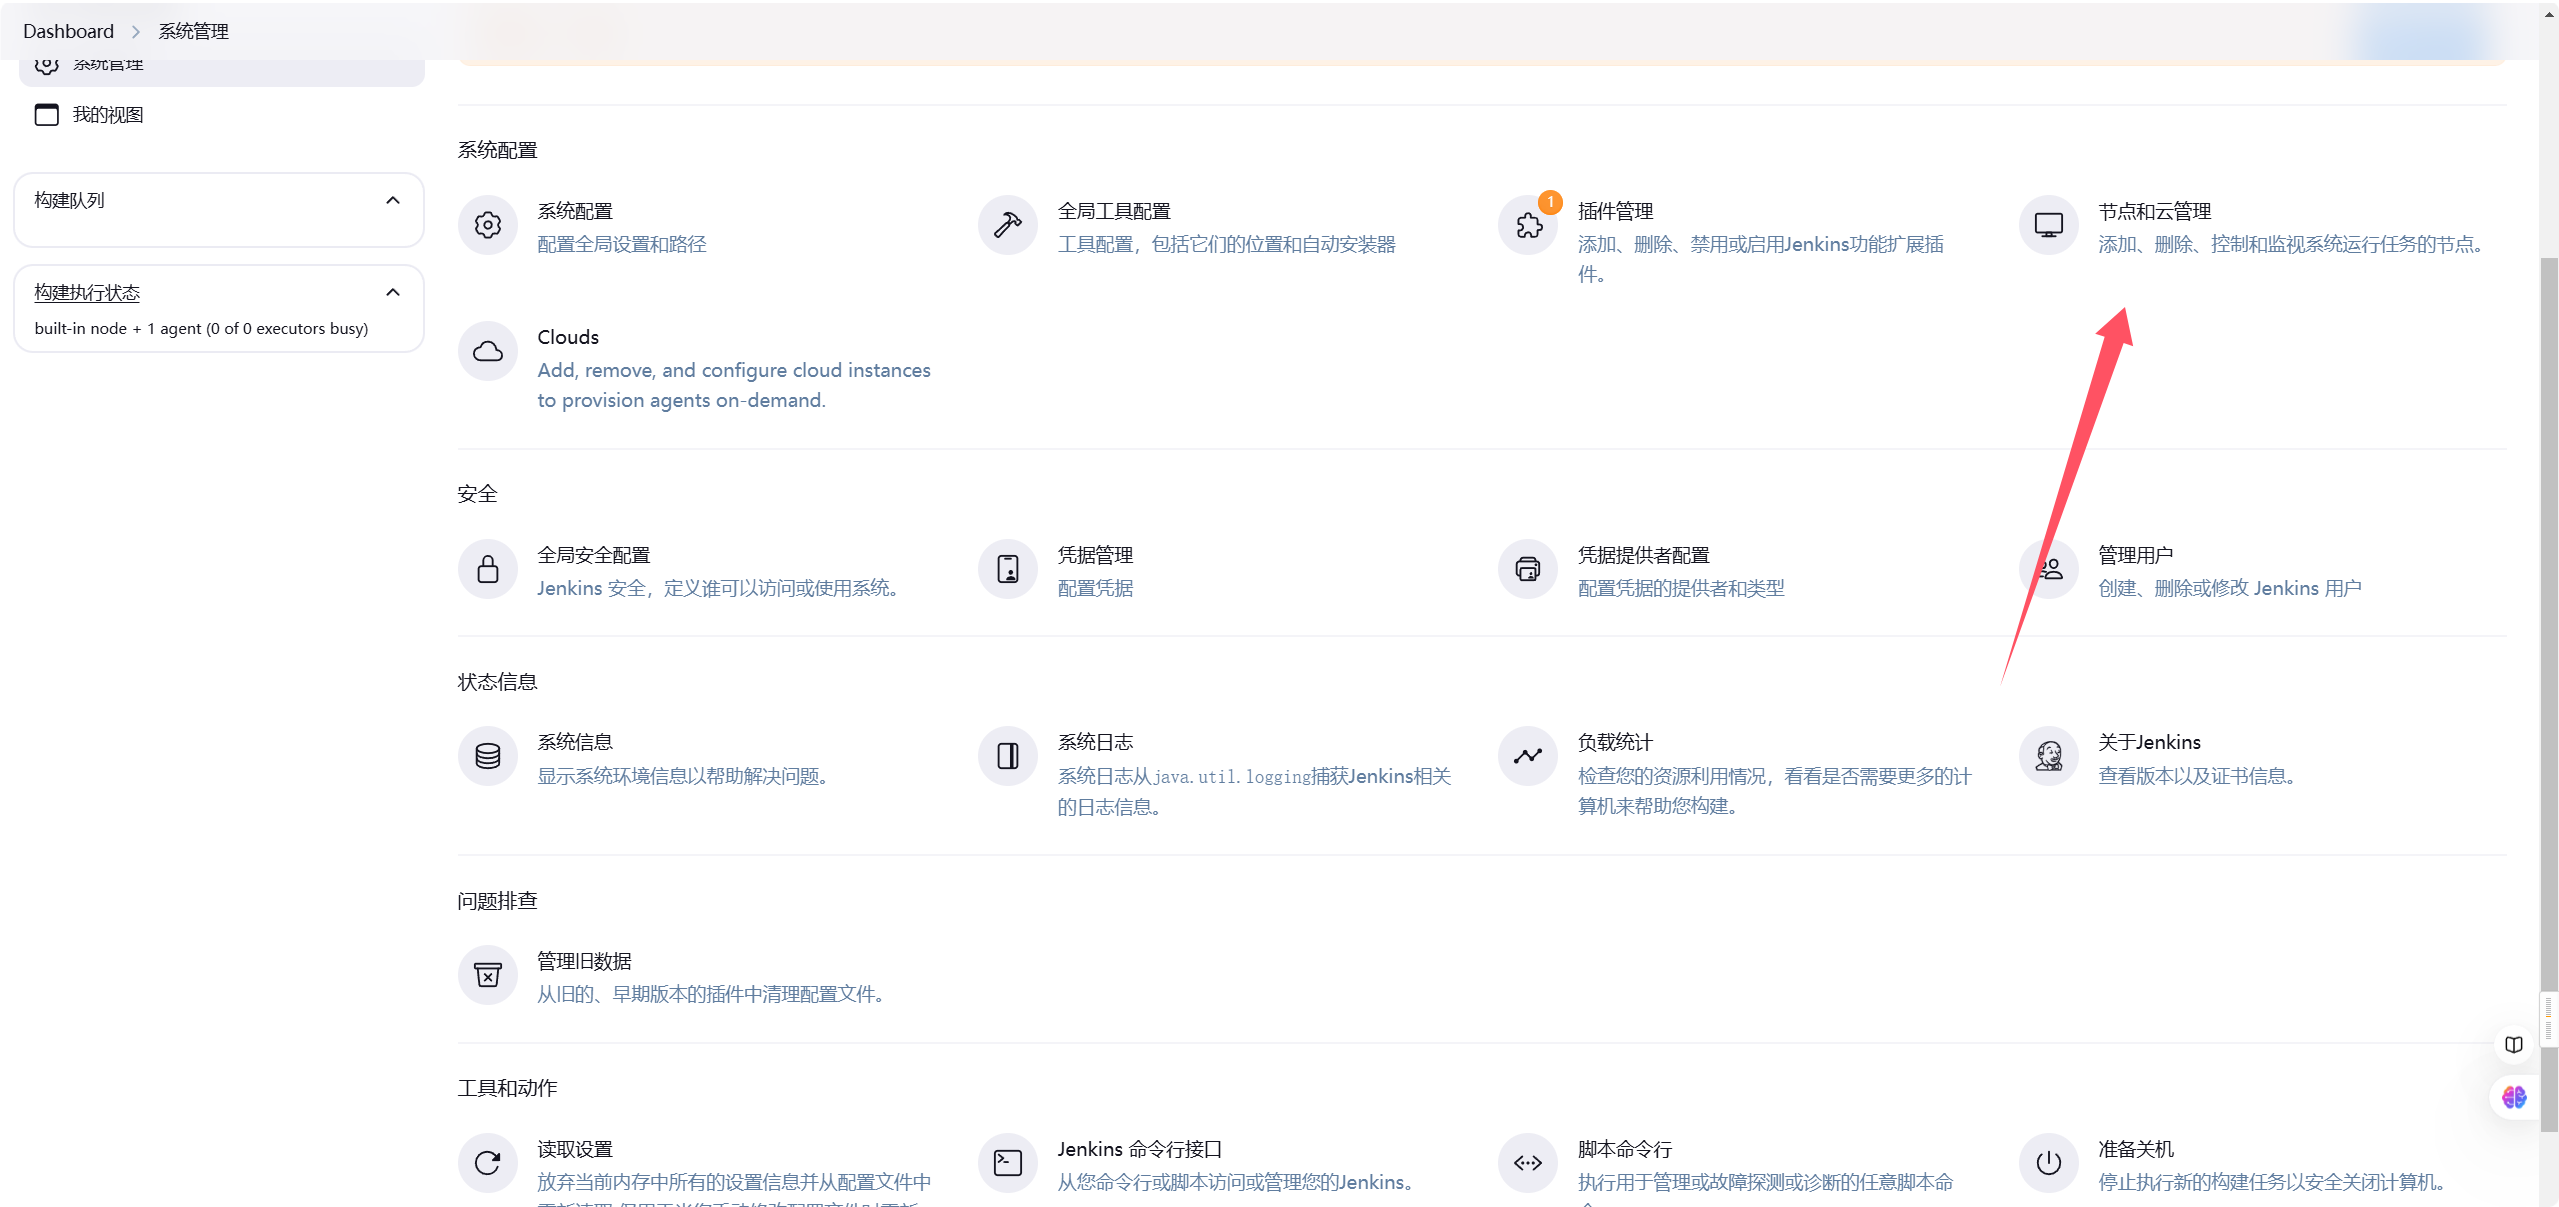Open 插件管理 link
2559x1207 pixels.
point(1615,211)
